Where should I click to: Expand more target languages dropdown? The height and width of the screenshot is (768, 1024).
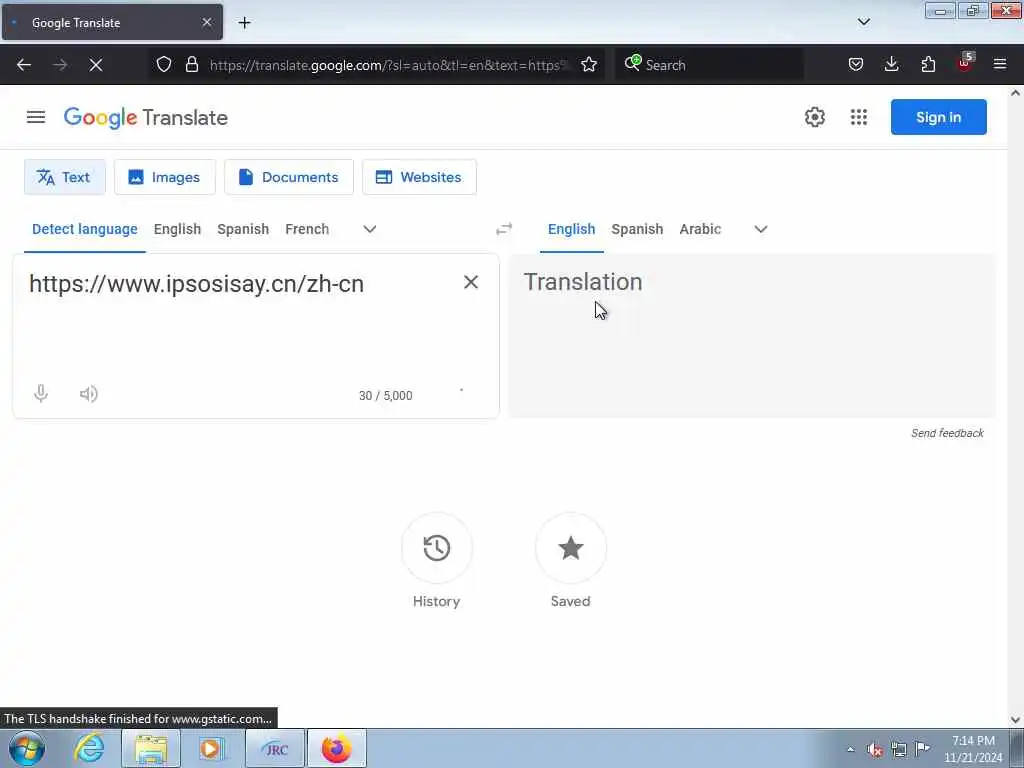coord(761,229)
